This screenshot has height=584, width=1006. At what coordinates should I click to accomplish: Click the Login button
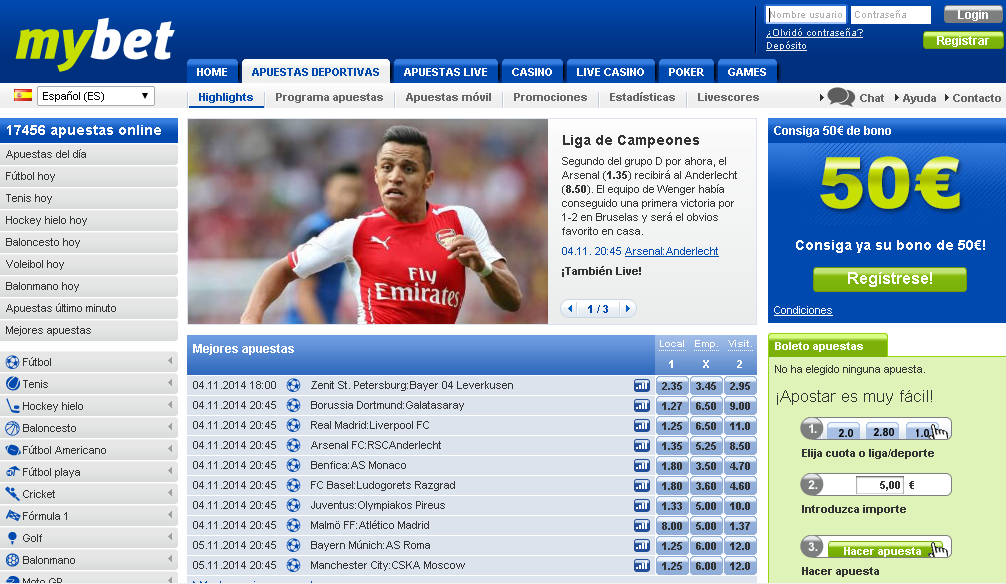(972, 15)
